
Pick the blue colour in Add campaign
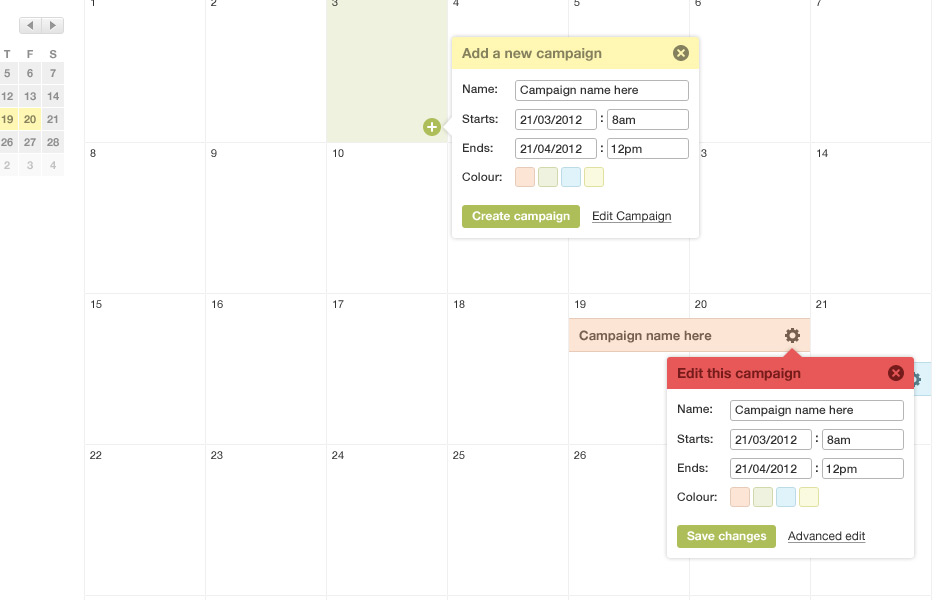click(x=571, y=177)
